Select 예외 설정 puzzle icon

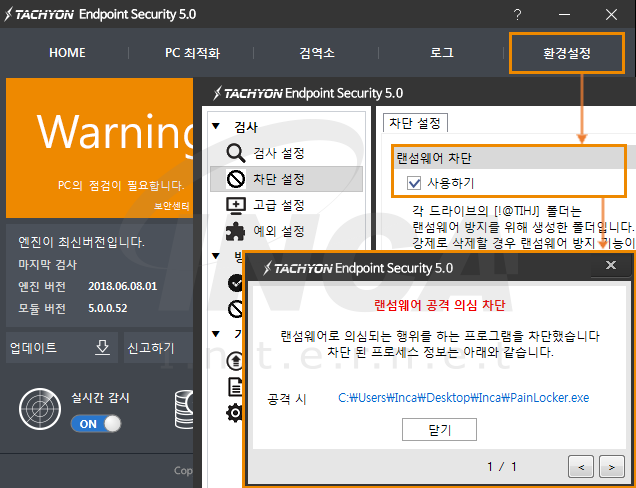tap(236, 231)
